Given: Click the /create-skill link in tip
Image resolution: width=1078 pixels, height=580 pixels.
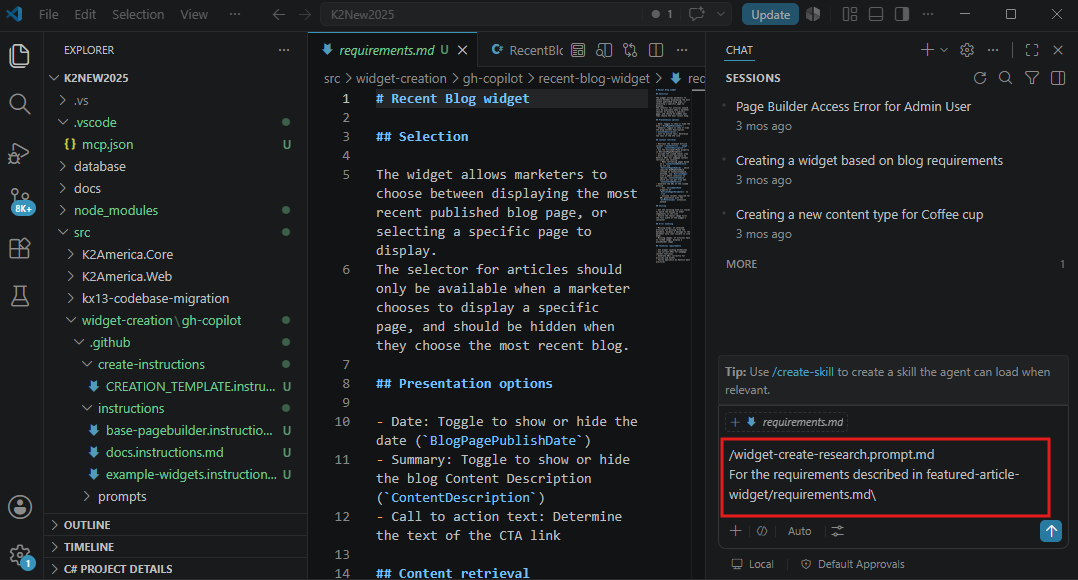Looking at the screenshot, I should (x=802, y=372).
